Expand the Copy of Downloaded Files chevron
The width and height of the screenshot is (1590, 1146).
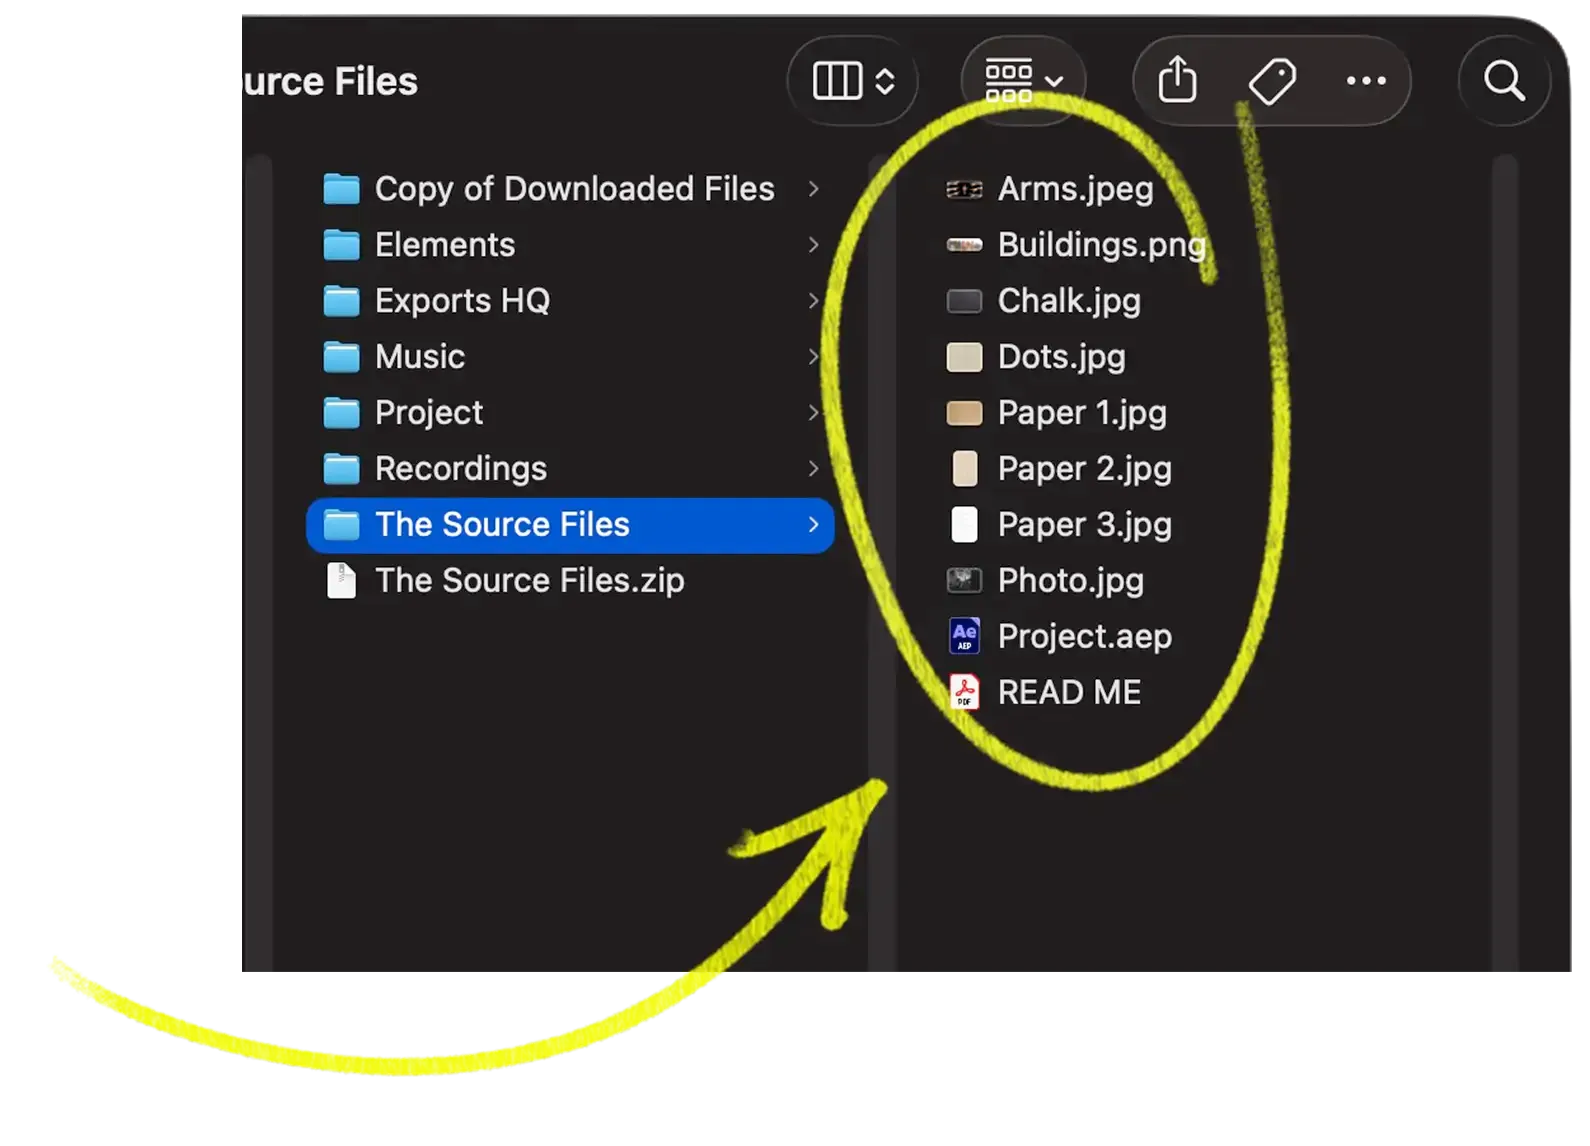[x=813, y=189]
